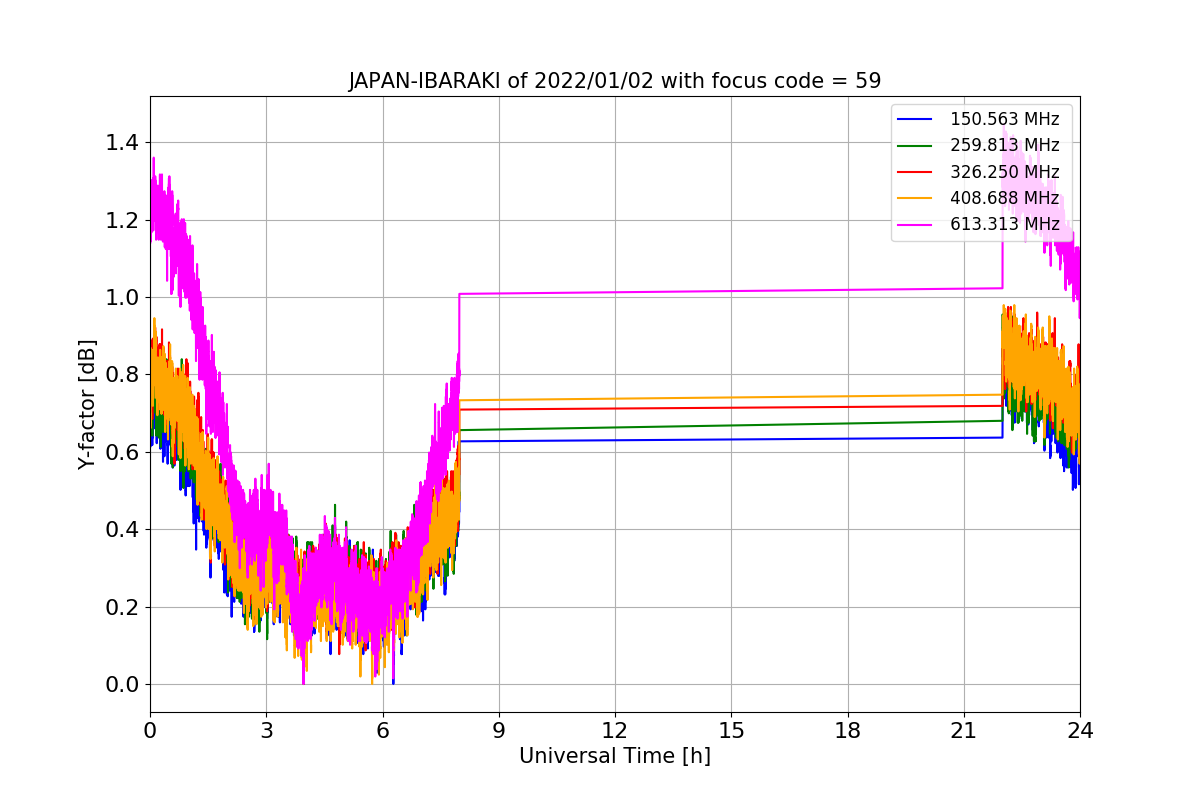
Task: Click the Y-factor [dB] axis label
Action: (87, 404)
